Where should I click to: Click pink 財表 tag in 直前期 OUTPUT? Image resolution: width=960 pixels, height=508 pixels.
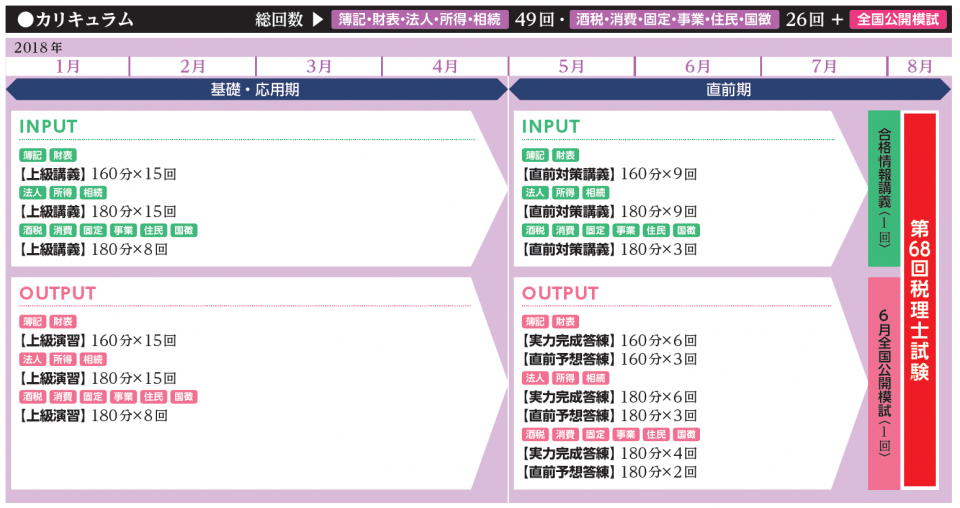[x=566, y=322]
